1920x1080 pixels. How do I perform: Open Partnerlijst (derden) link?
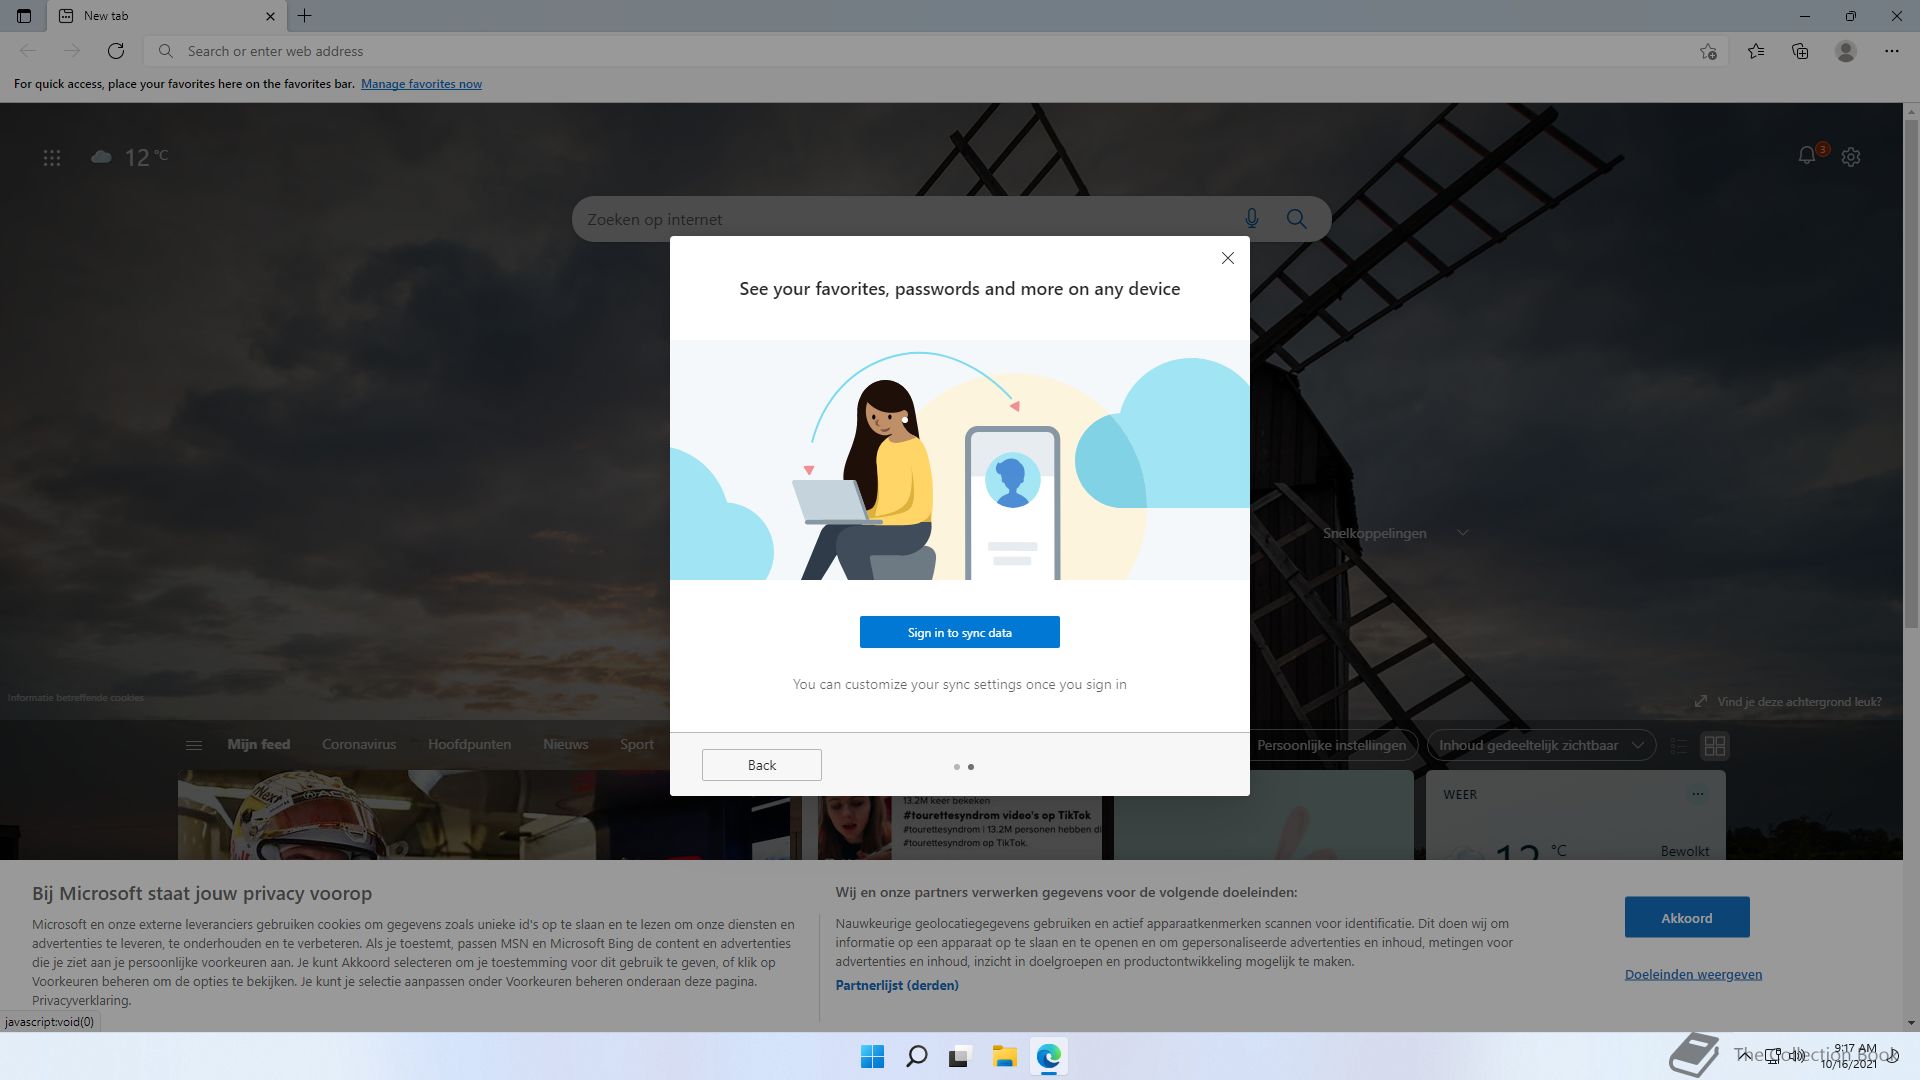pos(896,986)
